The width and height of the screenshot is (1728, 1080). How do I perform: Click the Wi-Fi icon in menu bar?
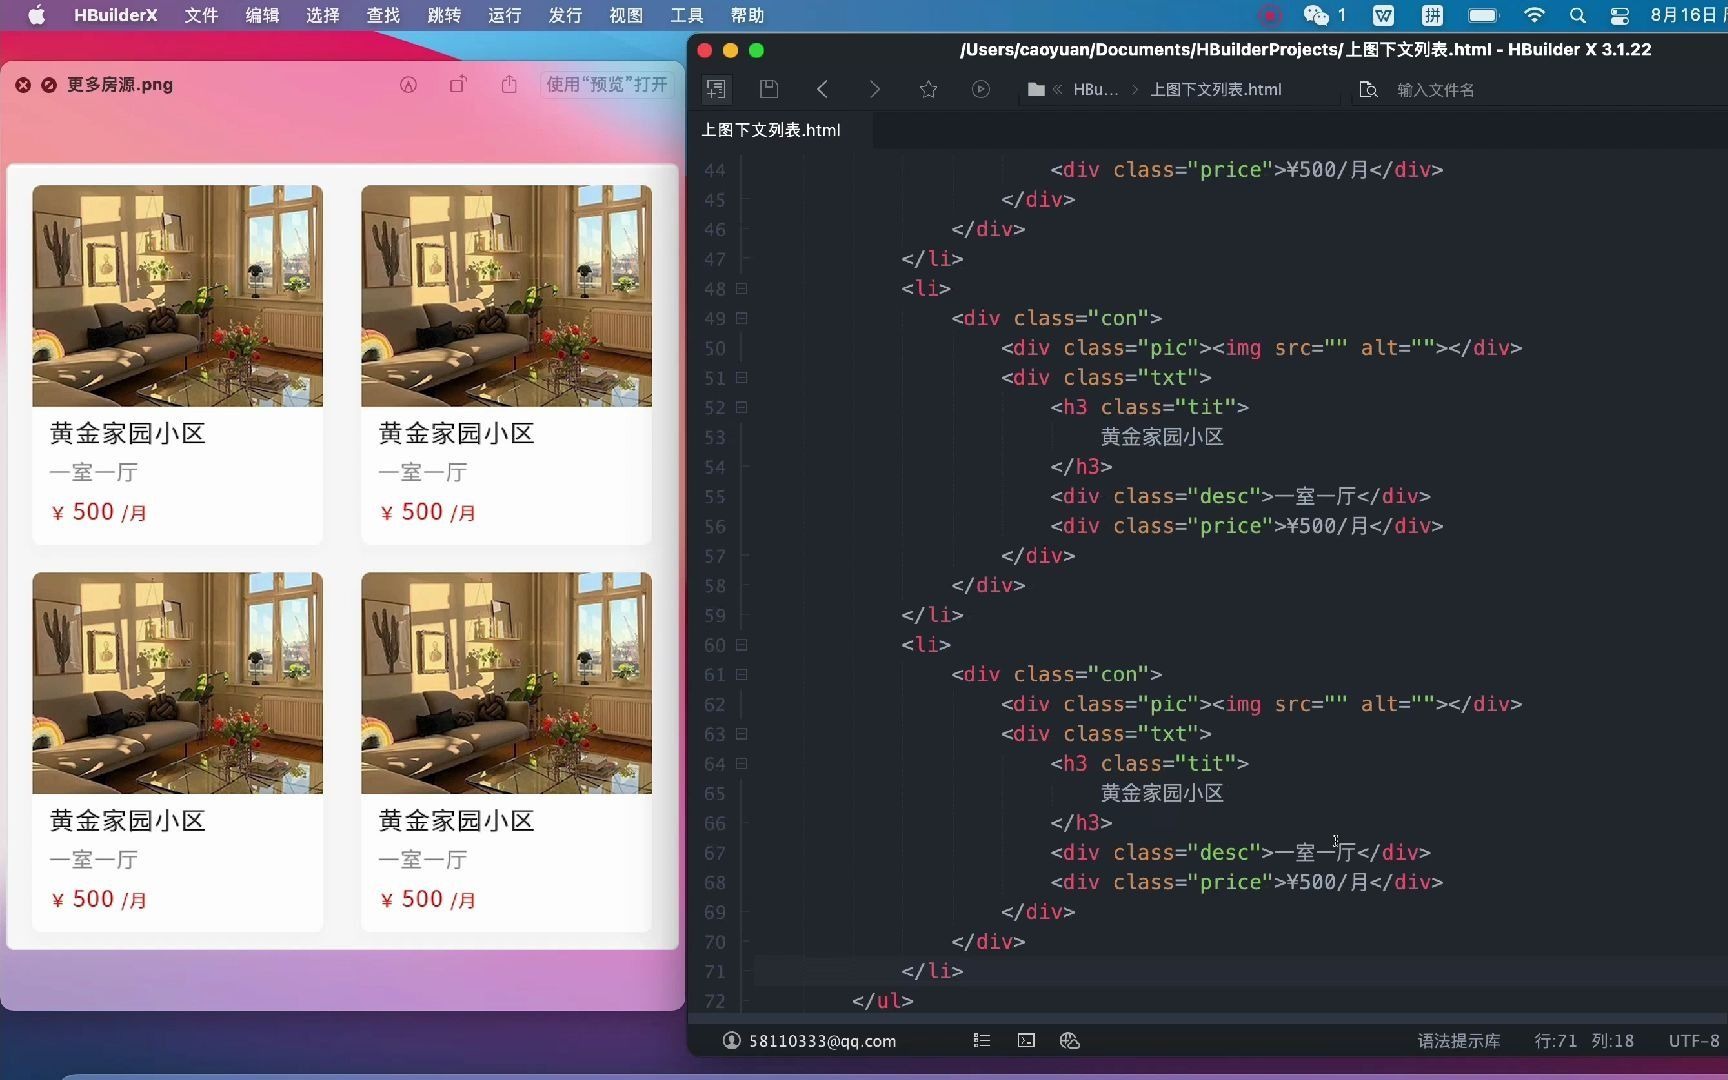click(1533, 15)
